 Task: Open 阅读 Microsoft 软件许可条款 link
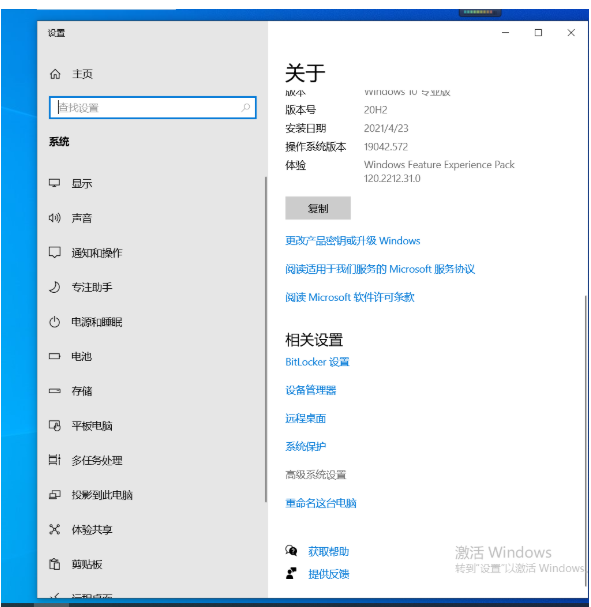click(x=350, y=297)
